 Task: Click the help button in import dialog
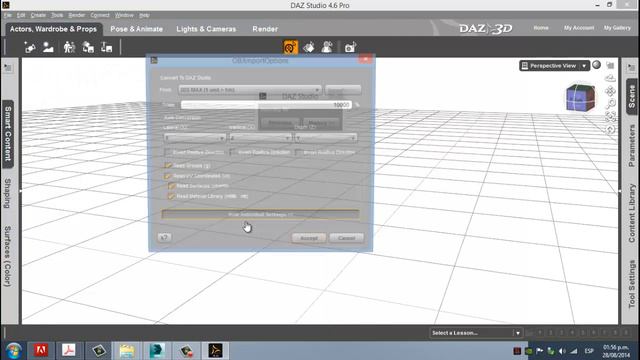coord(164,238)
